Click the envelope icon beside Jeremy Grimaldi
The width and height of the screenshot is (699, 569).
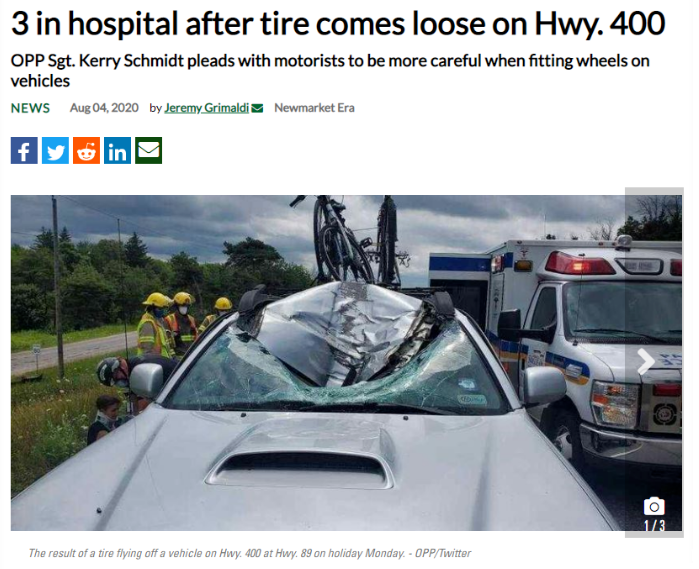tap(259, 109)
